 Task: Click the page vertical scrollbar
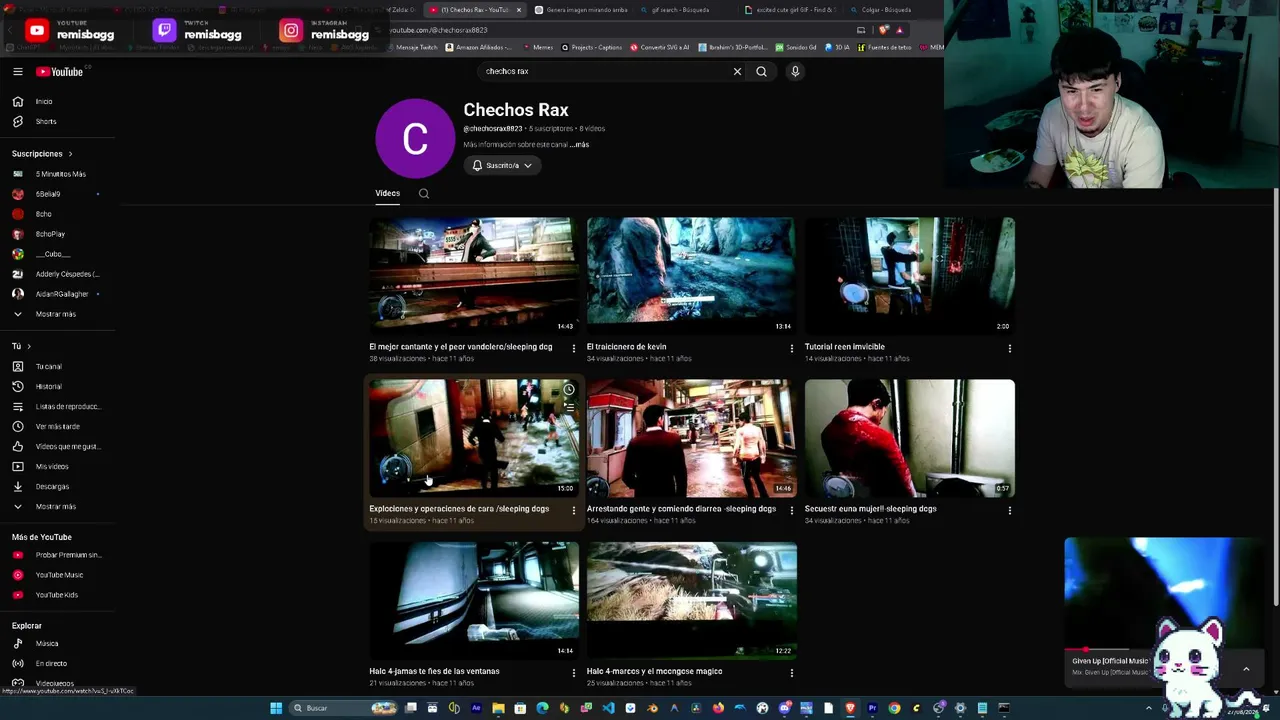1275,395
